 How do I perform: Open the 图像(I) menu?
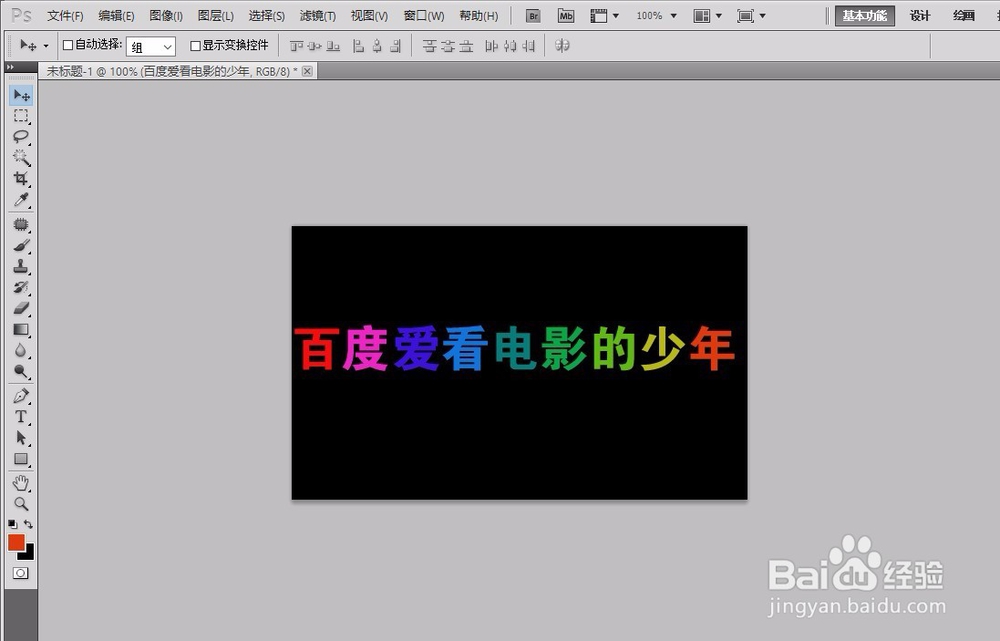(166, 16)
